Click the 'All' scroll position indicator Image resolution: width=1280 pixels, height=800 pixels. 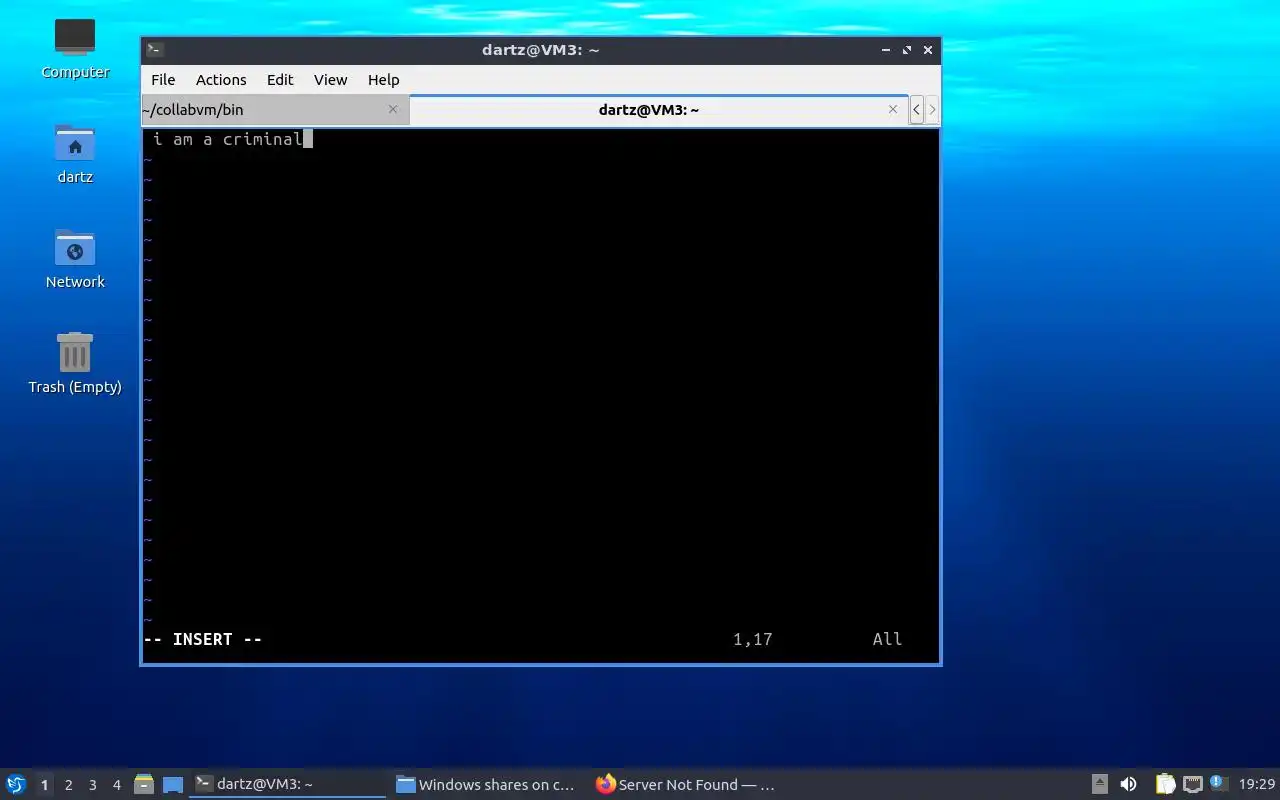tap(887, 639)
